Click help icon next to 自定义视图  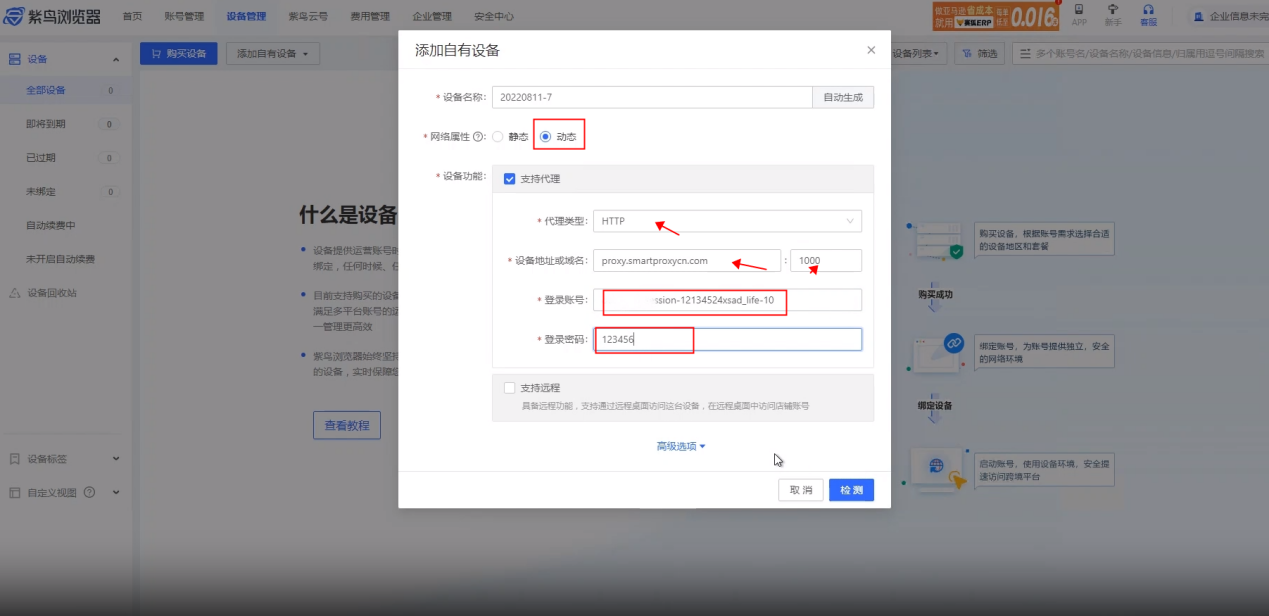(89, 492)
